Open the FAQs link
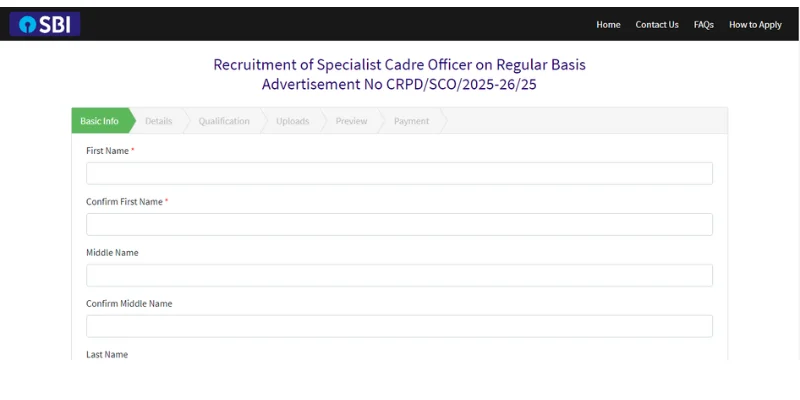 pyautogui.click(x=704, y=25)
